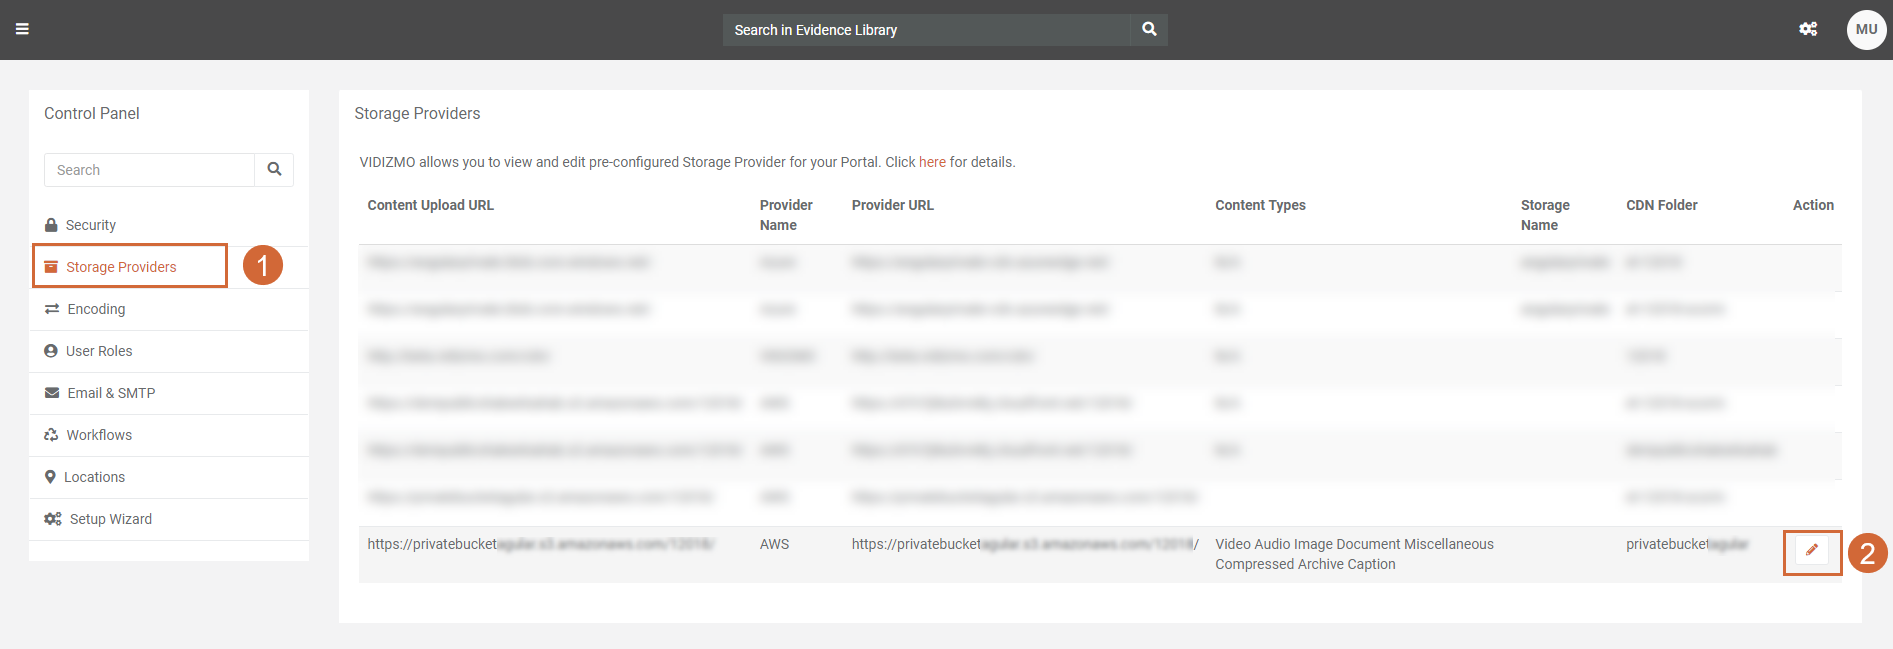Click the search magnifier in the top bar
The width and height of the screenshot is (1893, 649).
1149,30
